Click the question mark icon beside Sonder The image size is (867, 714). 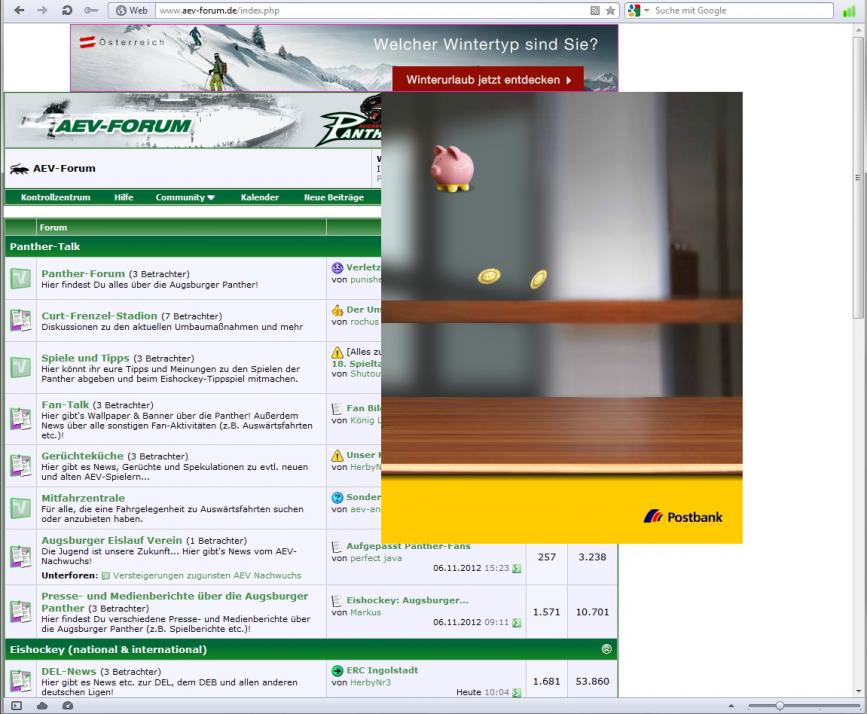(x=337, y=497)
